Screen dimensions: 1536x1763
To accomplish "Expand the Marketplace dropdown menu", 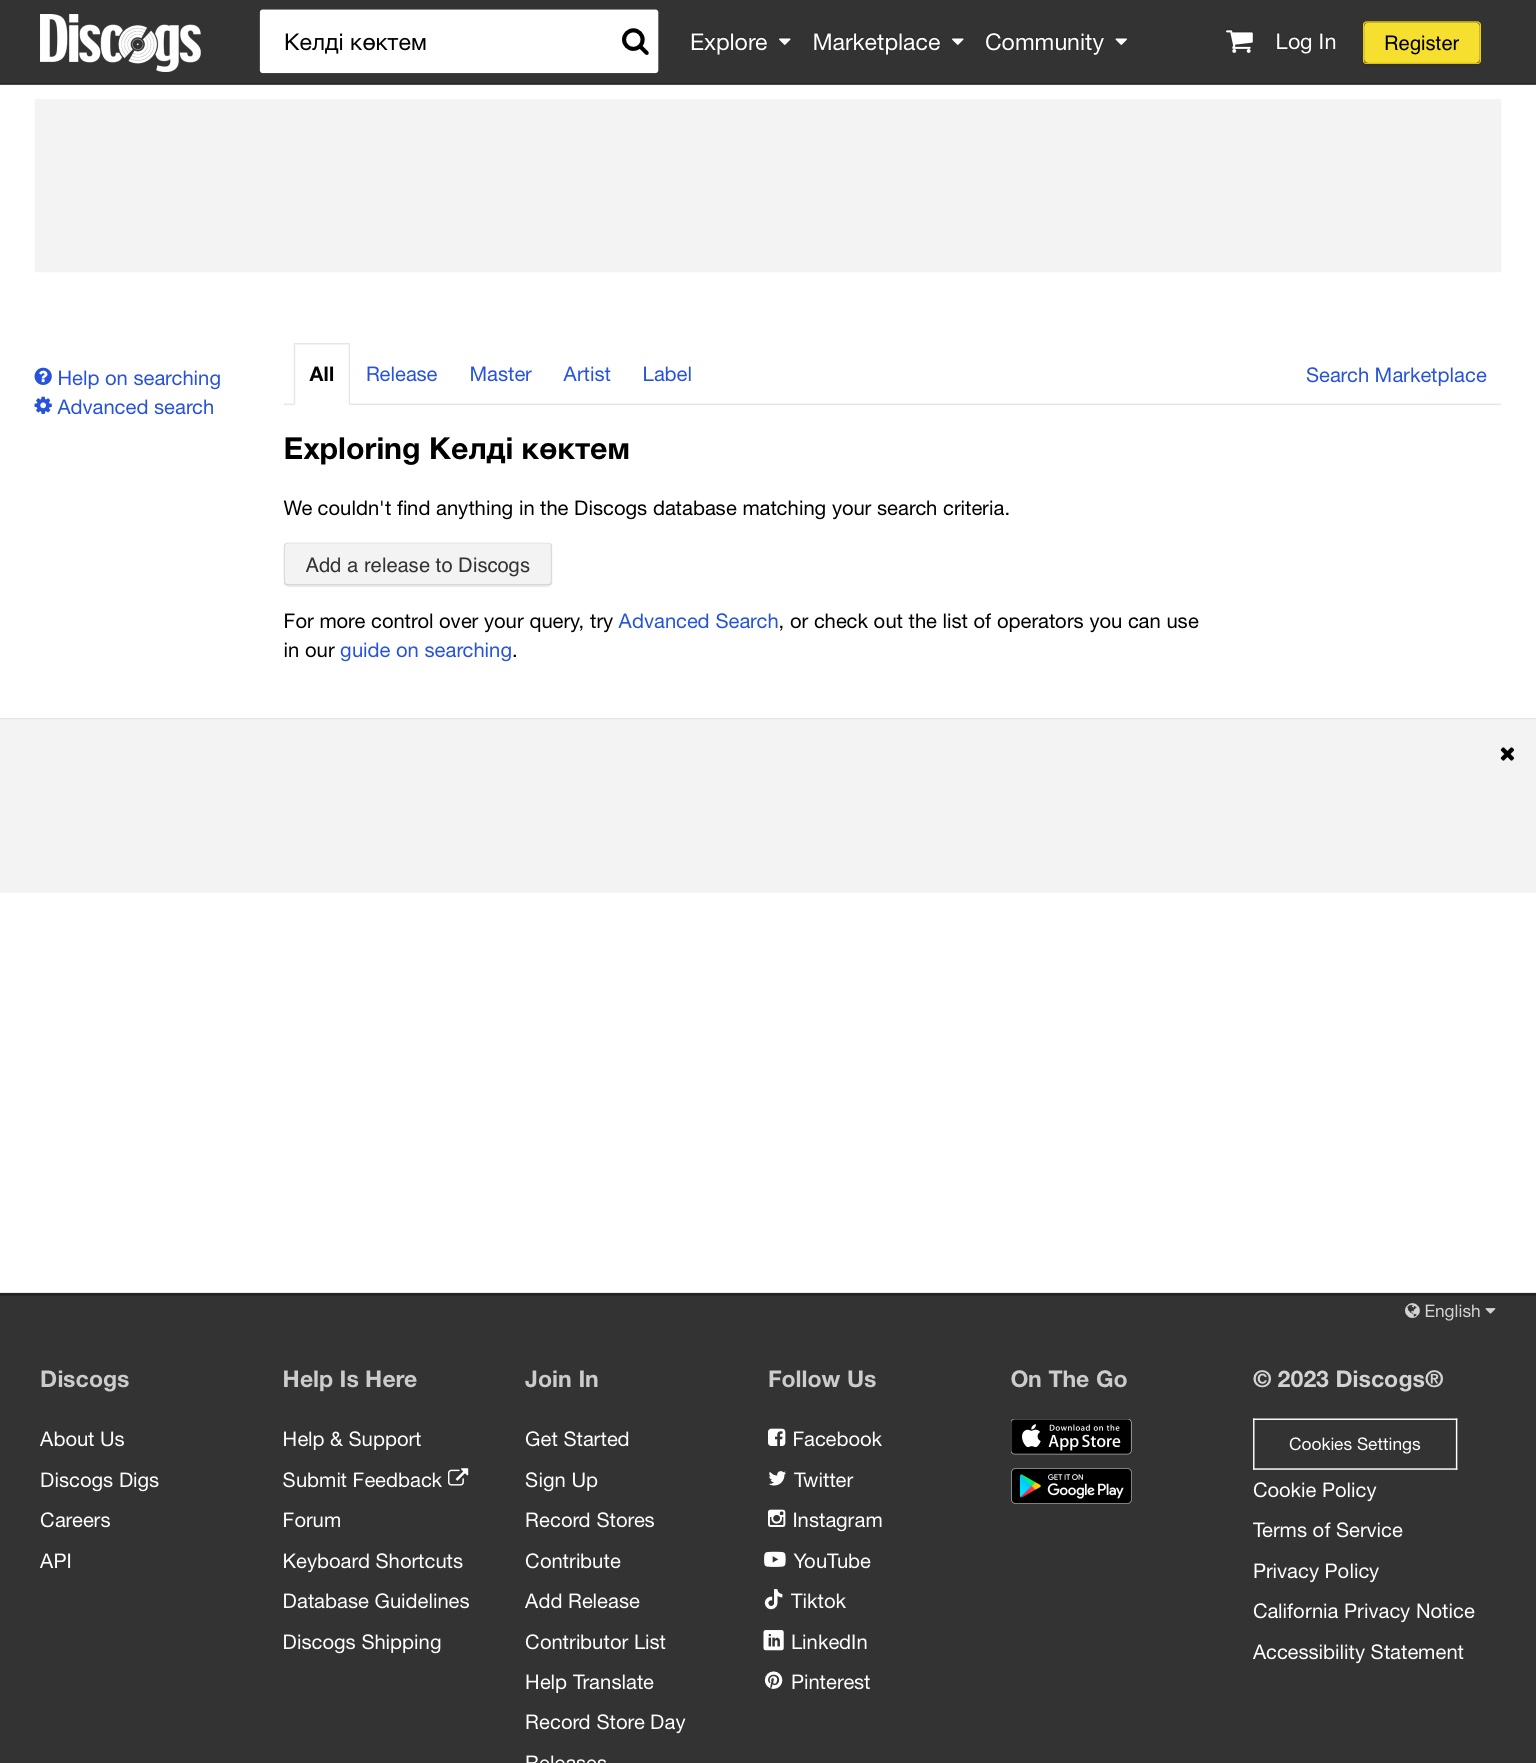I will tap(887, 42).
